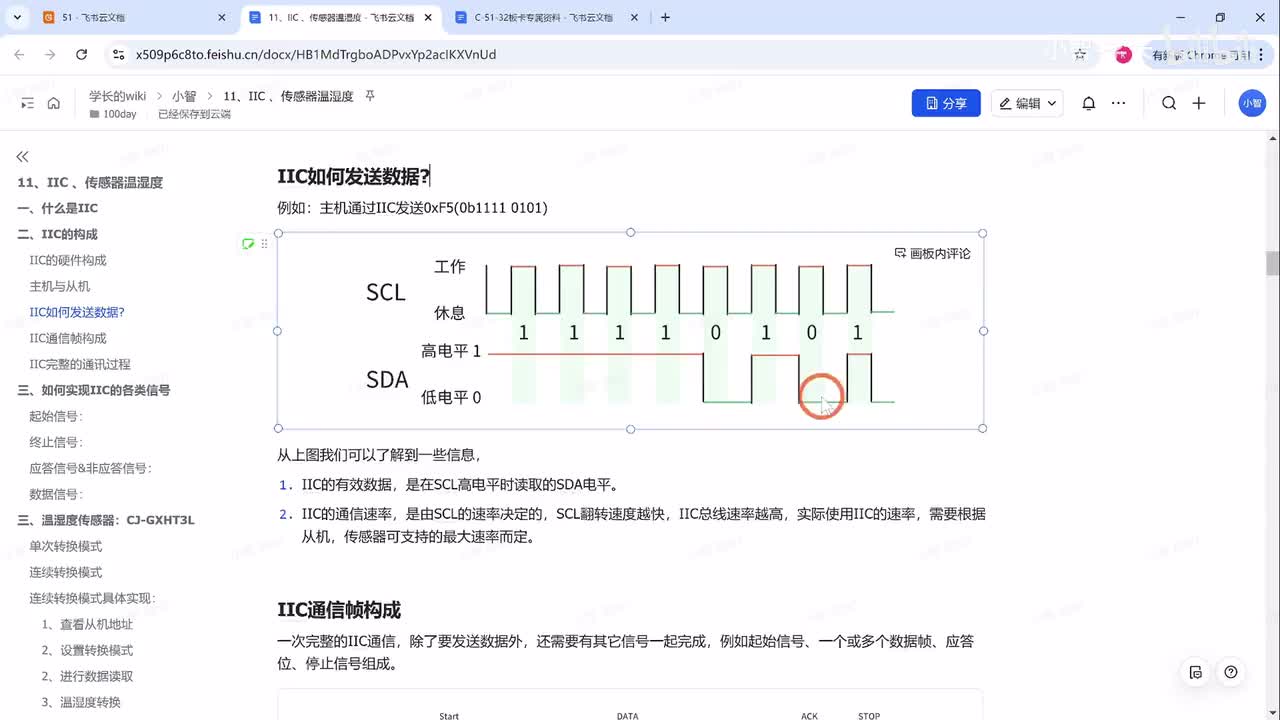Open site info icon in the address bar
This screenshot has width=1280, height=720.
tap(118, 54)
